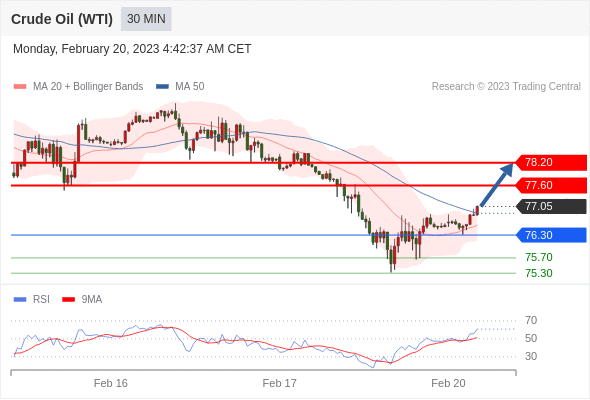Click the Feb 17 date label
Viewport: 590px width, 400px height.
coord(280,383)
